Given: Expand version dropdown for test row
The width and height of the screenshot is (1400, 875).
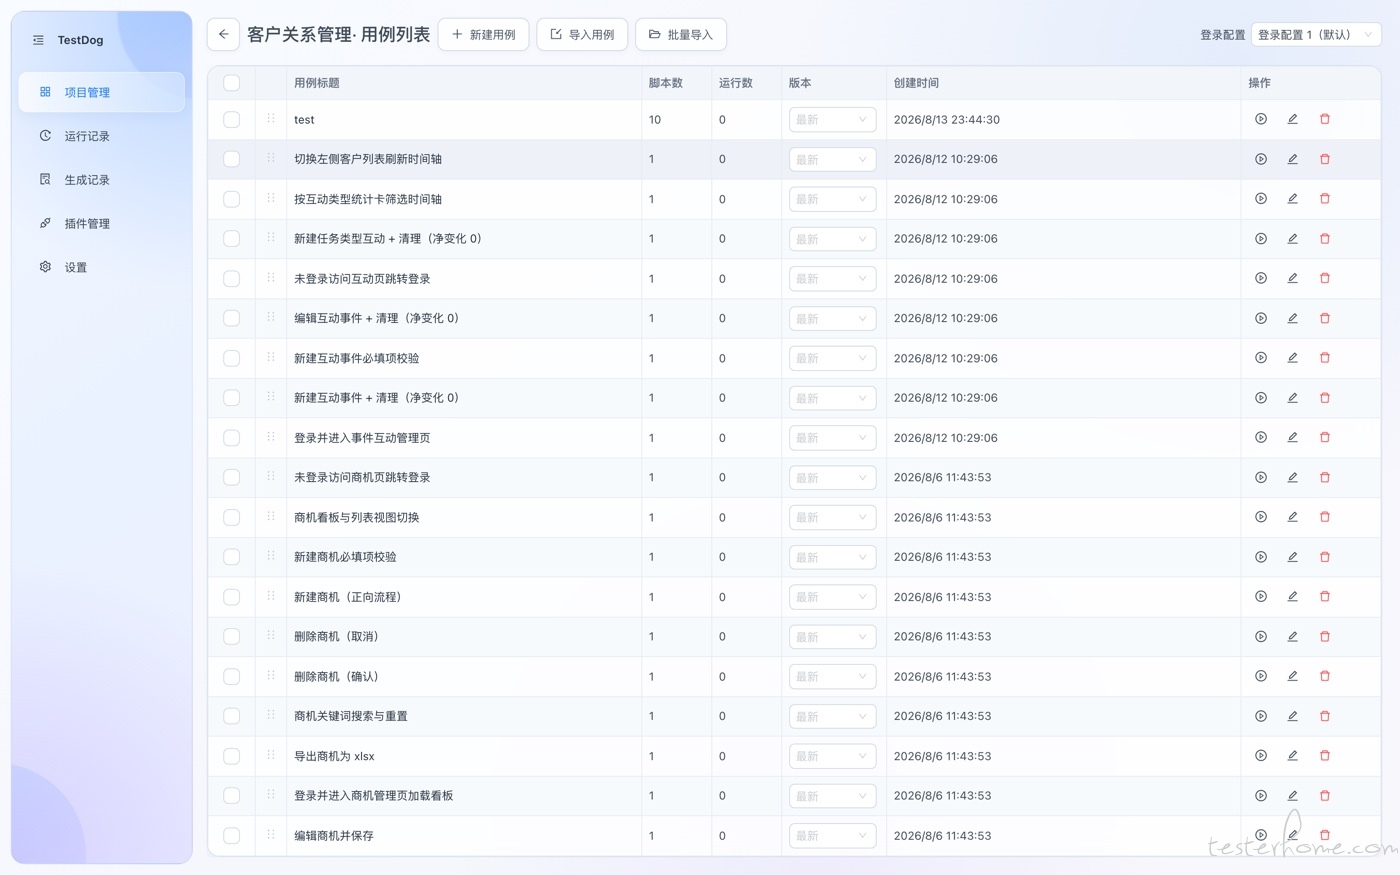Looking at the screenshot, I should (x=832, y=119).
